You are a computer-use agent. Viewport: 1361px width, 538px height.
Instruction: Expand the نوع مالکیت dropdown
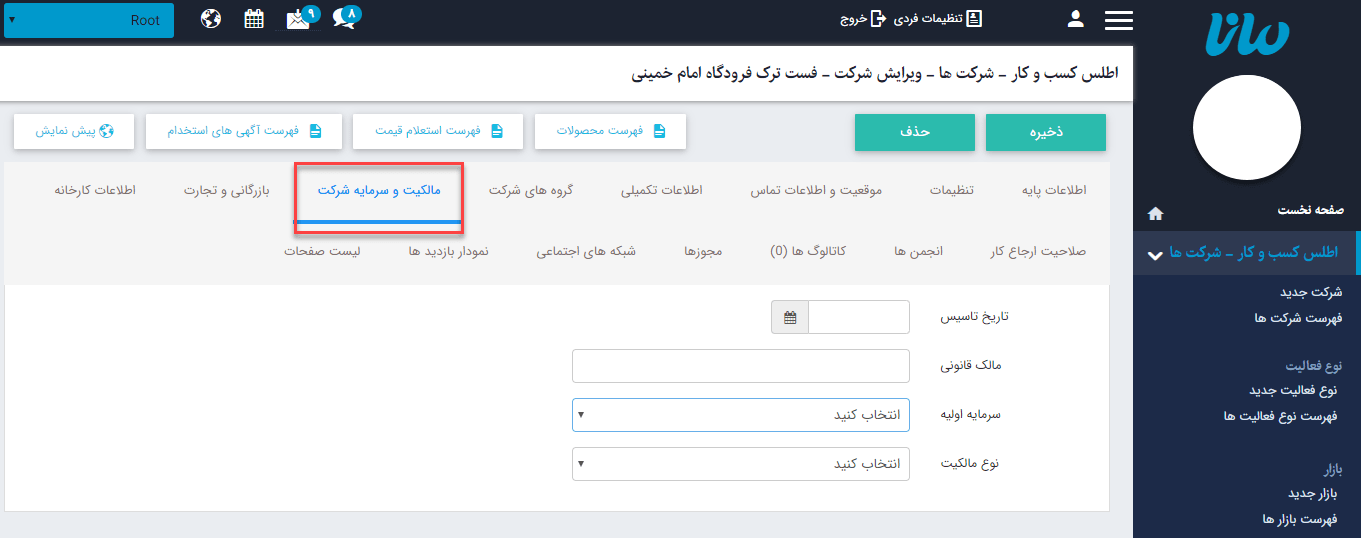pos(740,464)
